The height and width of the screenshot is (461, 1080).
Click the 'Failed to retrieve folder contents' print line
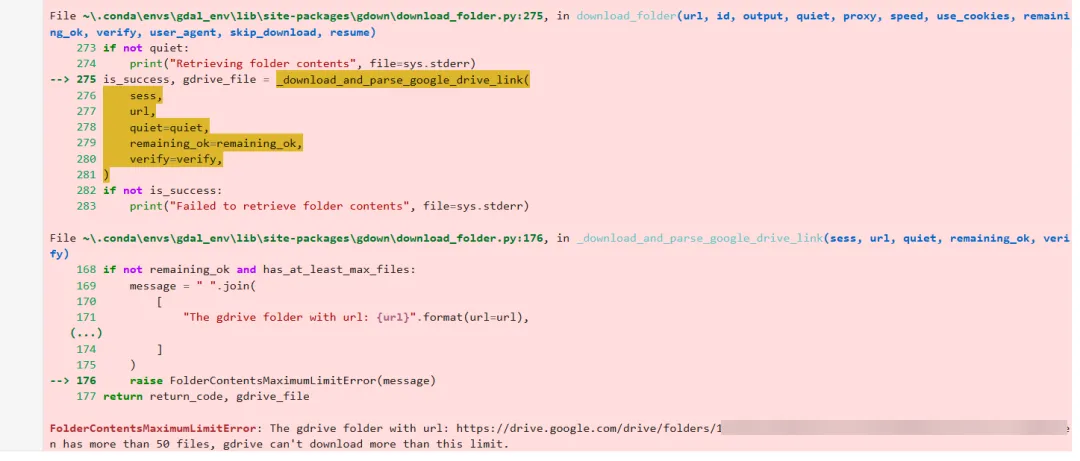pyautogui.click(x=329, y=206)
